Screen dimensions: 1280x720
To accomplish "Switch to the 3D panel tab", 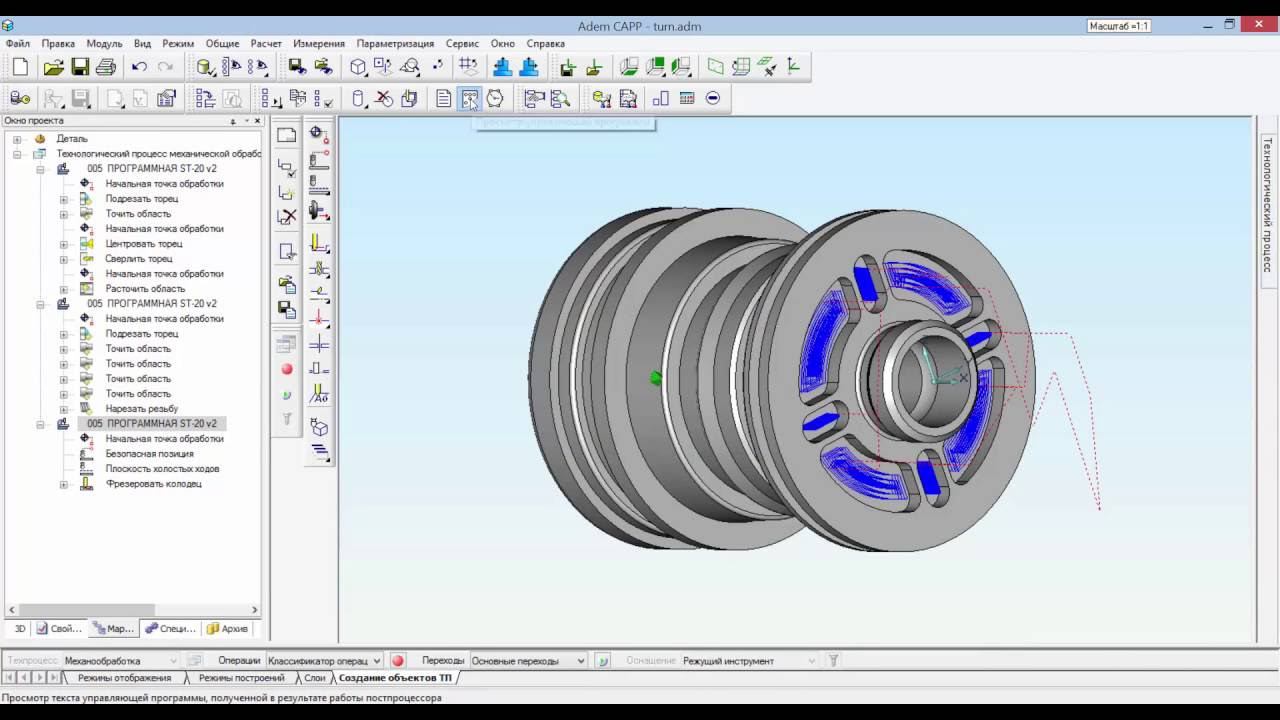I will [x=19, y=629].
